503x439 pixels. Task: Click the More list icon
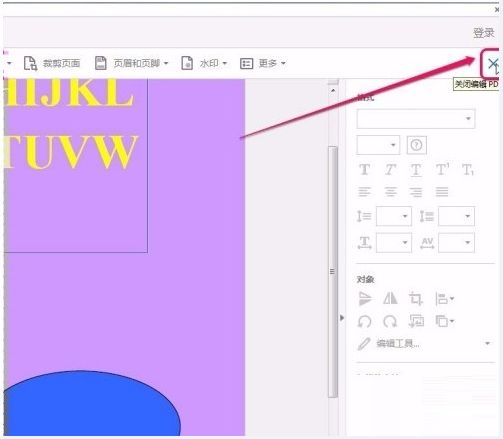point(246,64)
